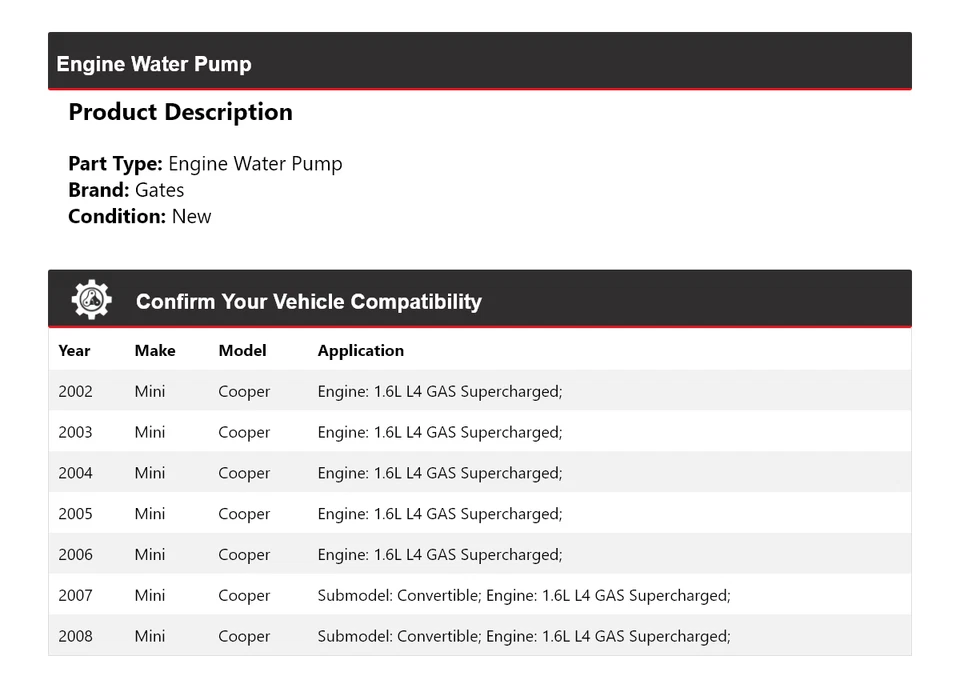
Task: Select the 2005 year cell
Action: click(75, 514)
